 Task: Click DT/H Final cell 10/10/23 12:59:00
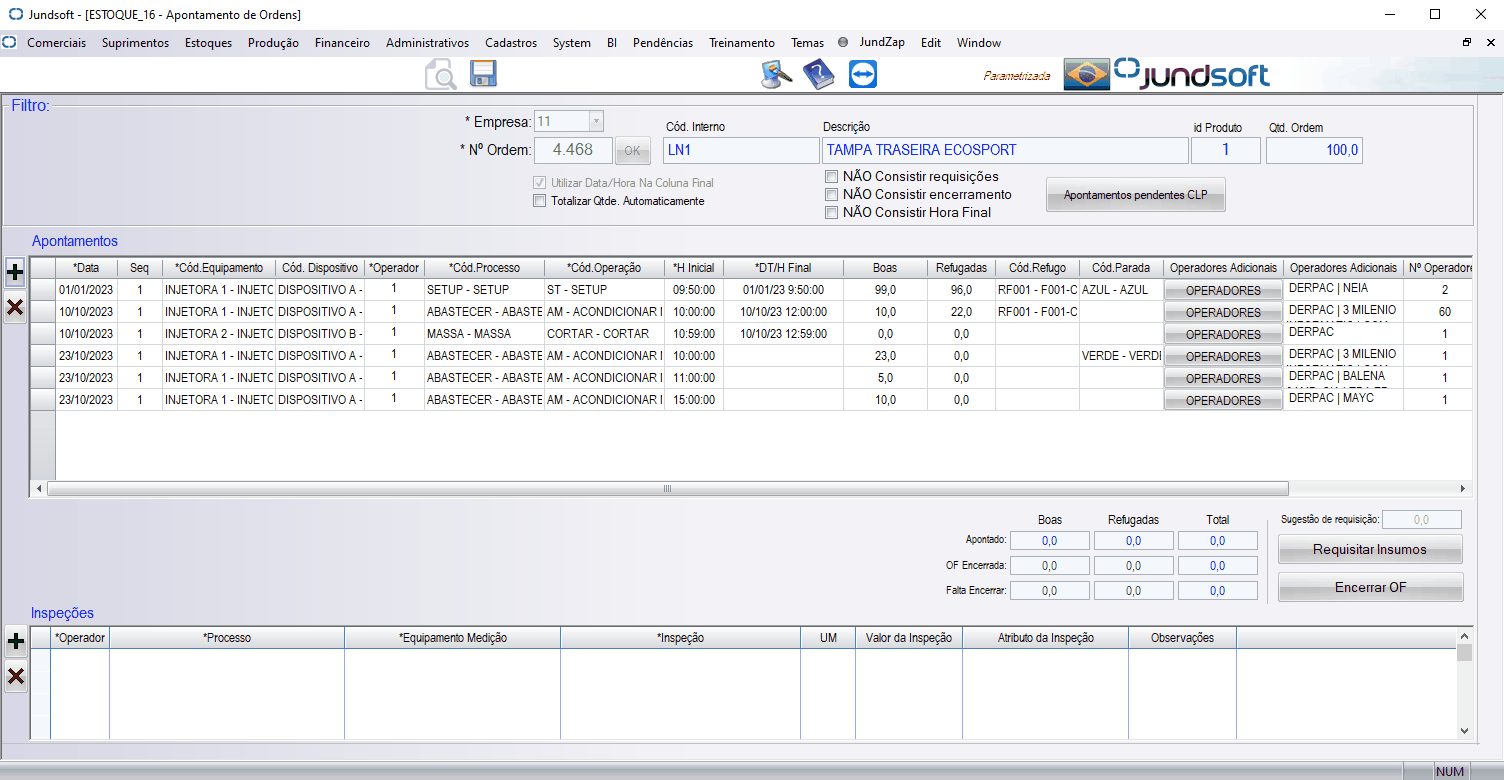[x=783, y=334]
